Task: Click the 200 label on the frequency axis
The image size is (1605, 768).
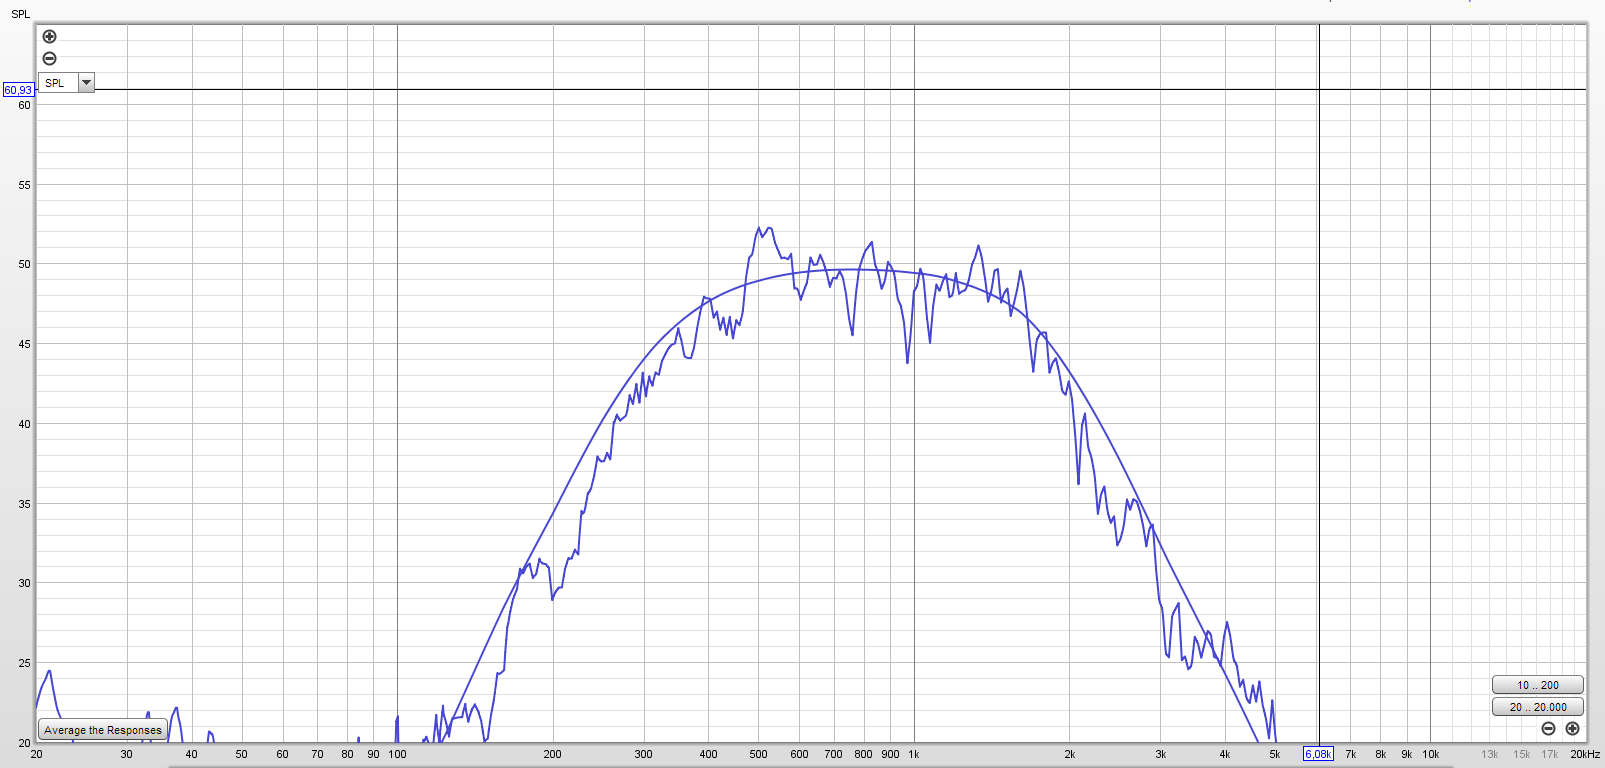Action: [x=553, y=754]
